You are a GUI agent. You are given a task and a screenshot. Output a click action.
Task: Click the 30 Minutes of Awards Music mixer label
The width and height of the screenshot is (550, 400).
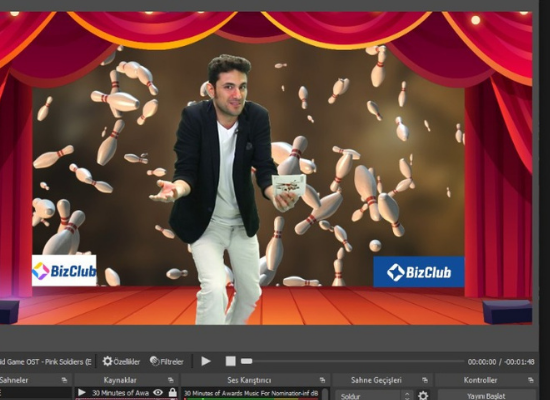(x=251, y=393)
